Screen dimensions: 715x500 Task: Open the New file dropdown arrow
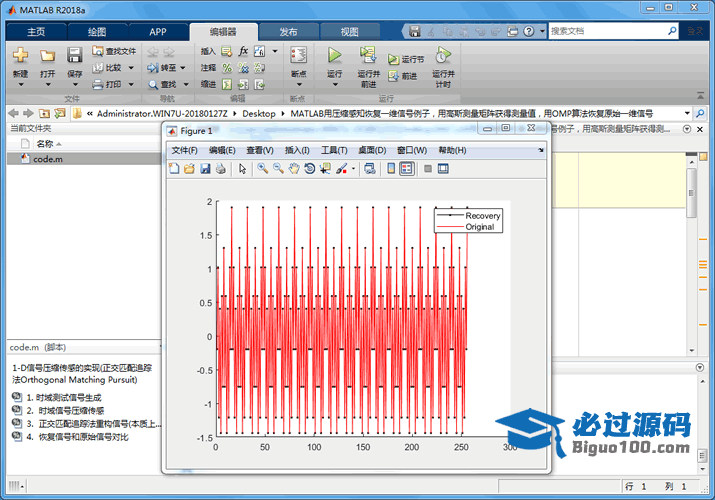[x=21, y=85]
